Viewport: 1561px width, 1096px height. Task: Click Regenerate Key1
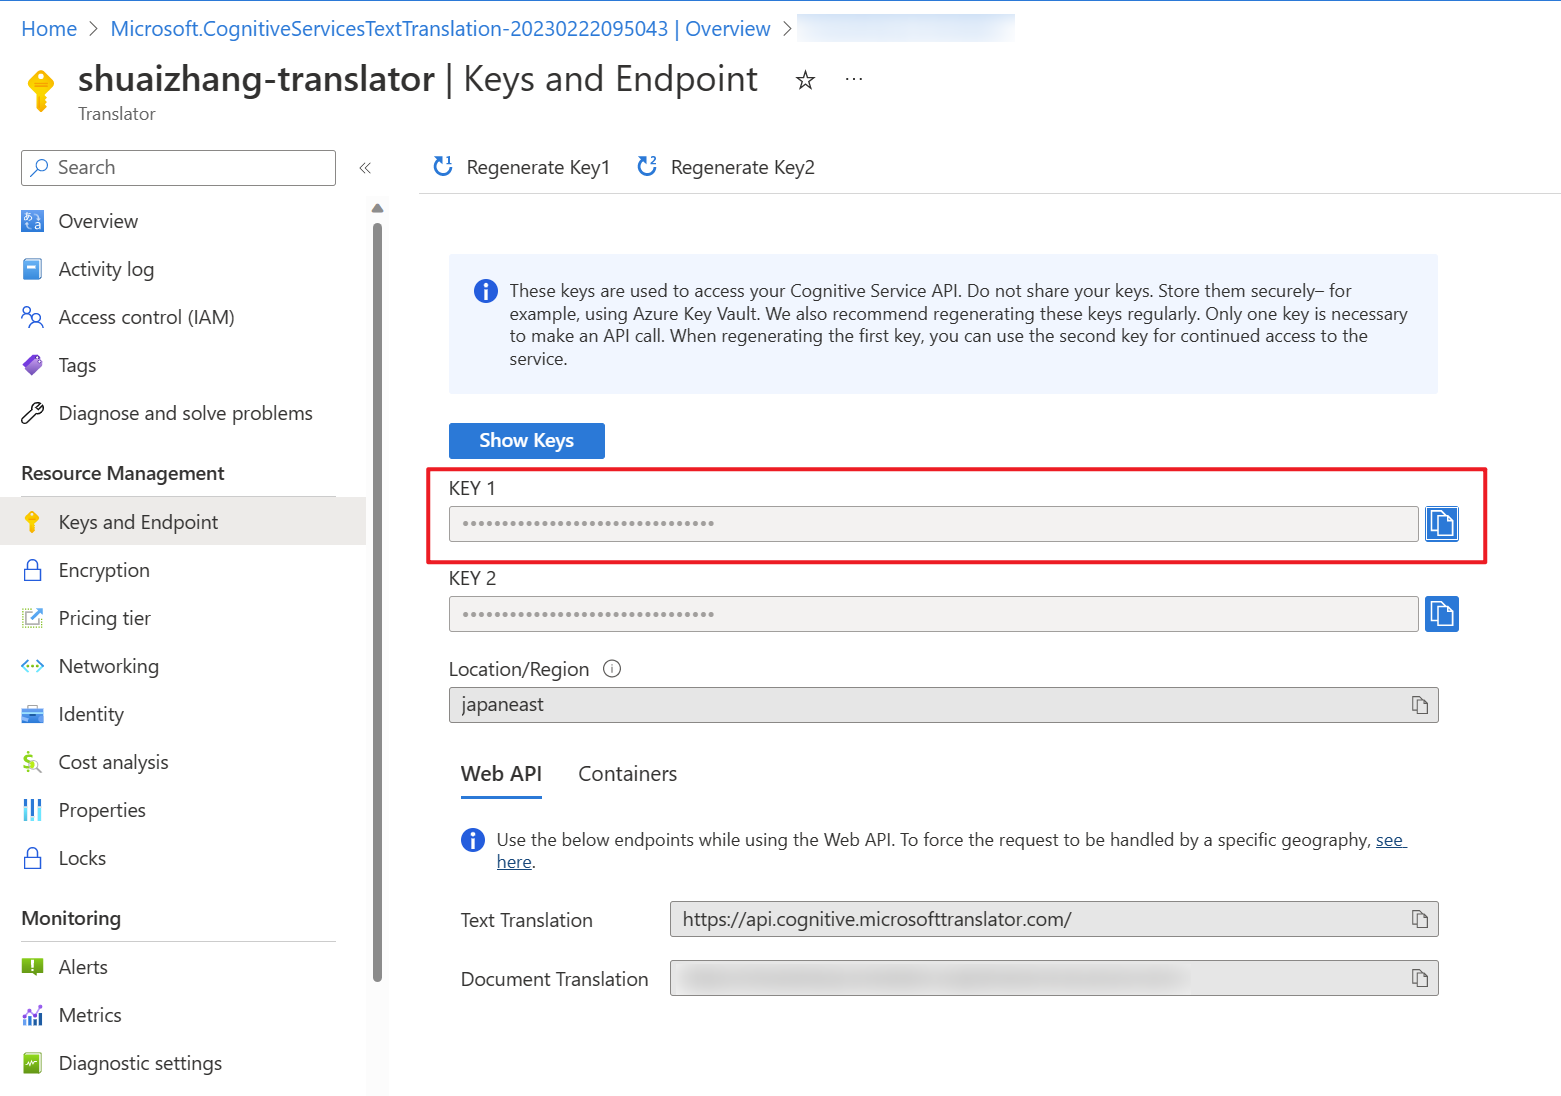click(521, 167)
